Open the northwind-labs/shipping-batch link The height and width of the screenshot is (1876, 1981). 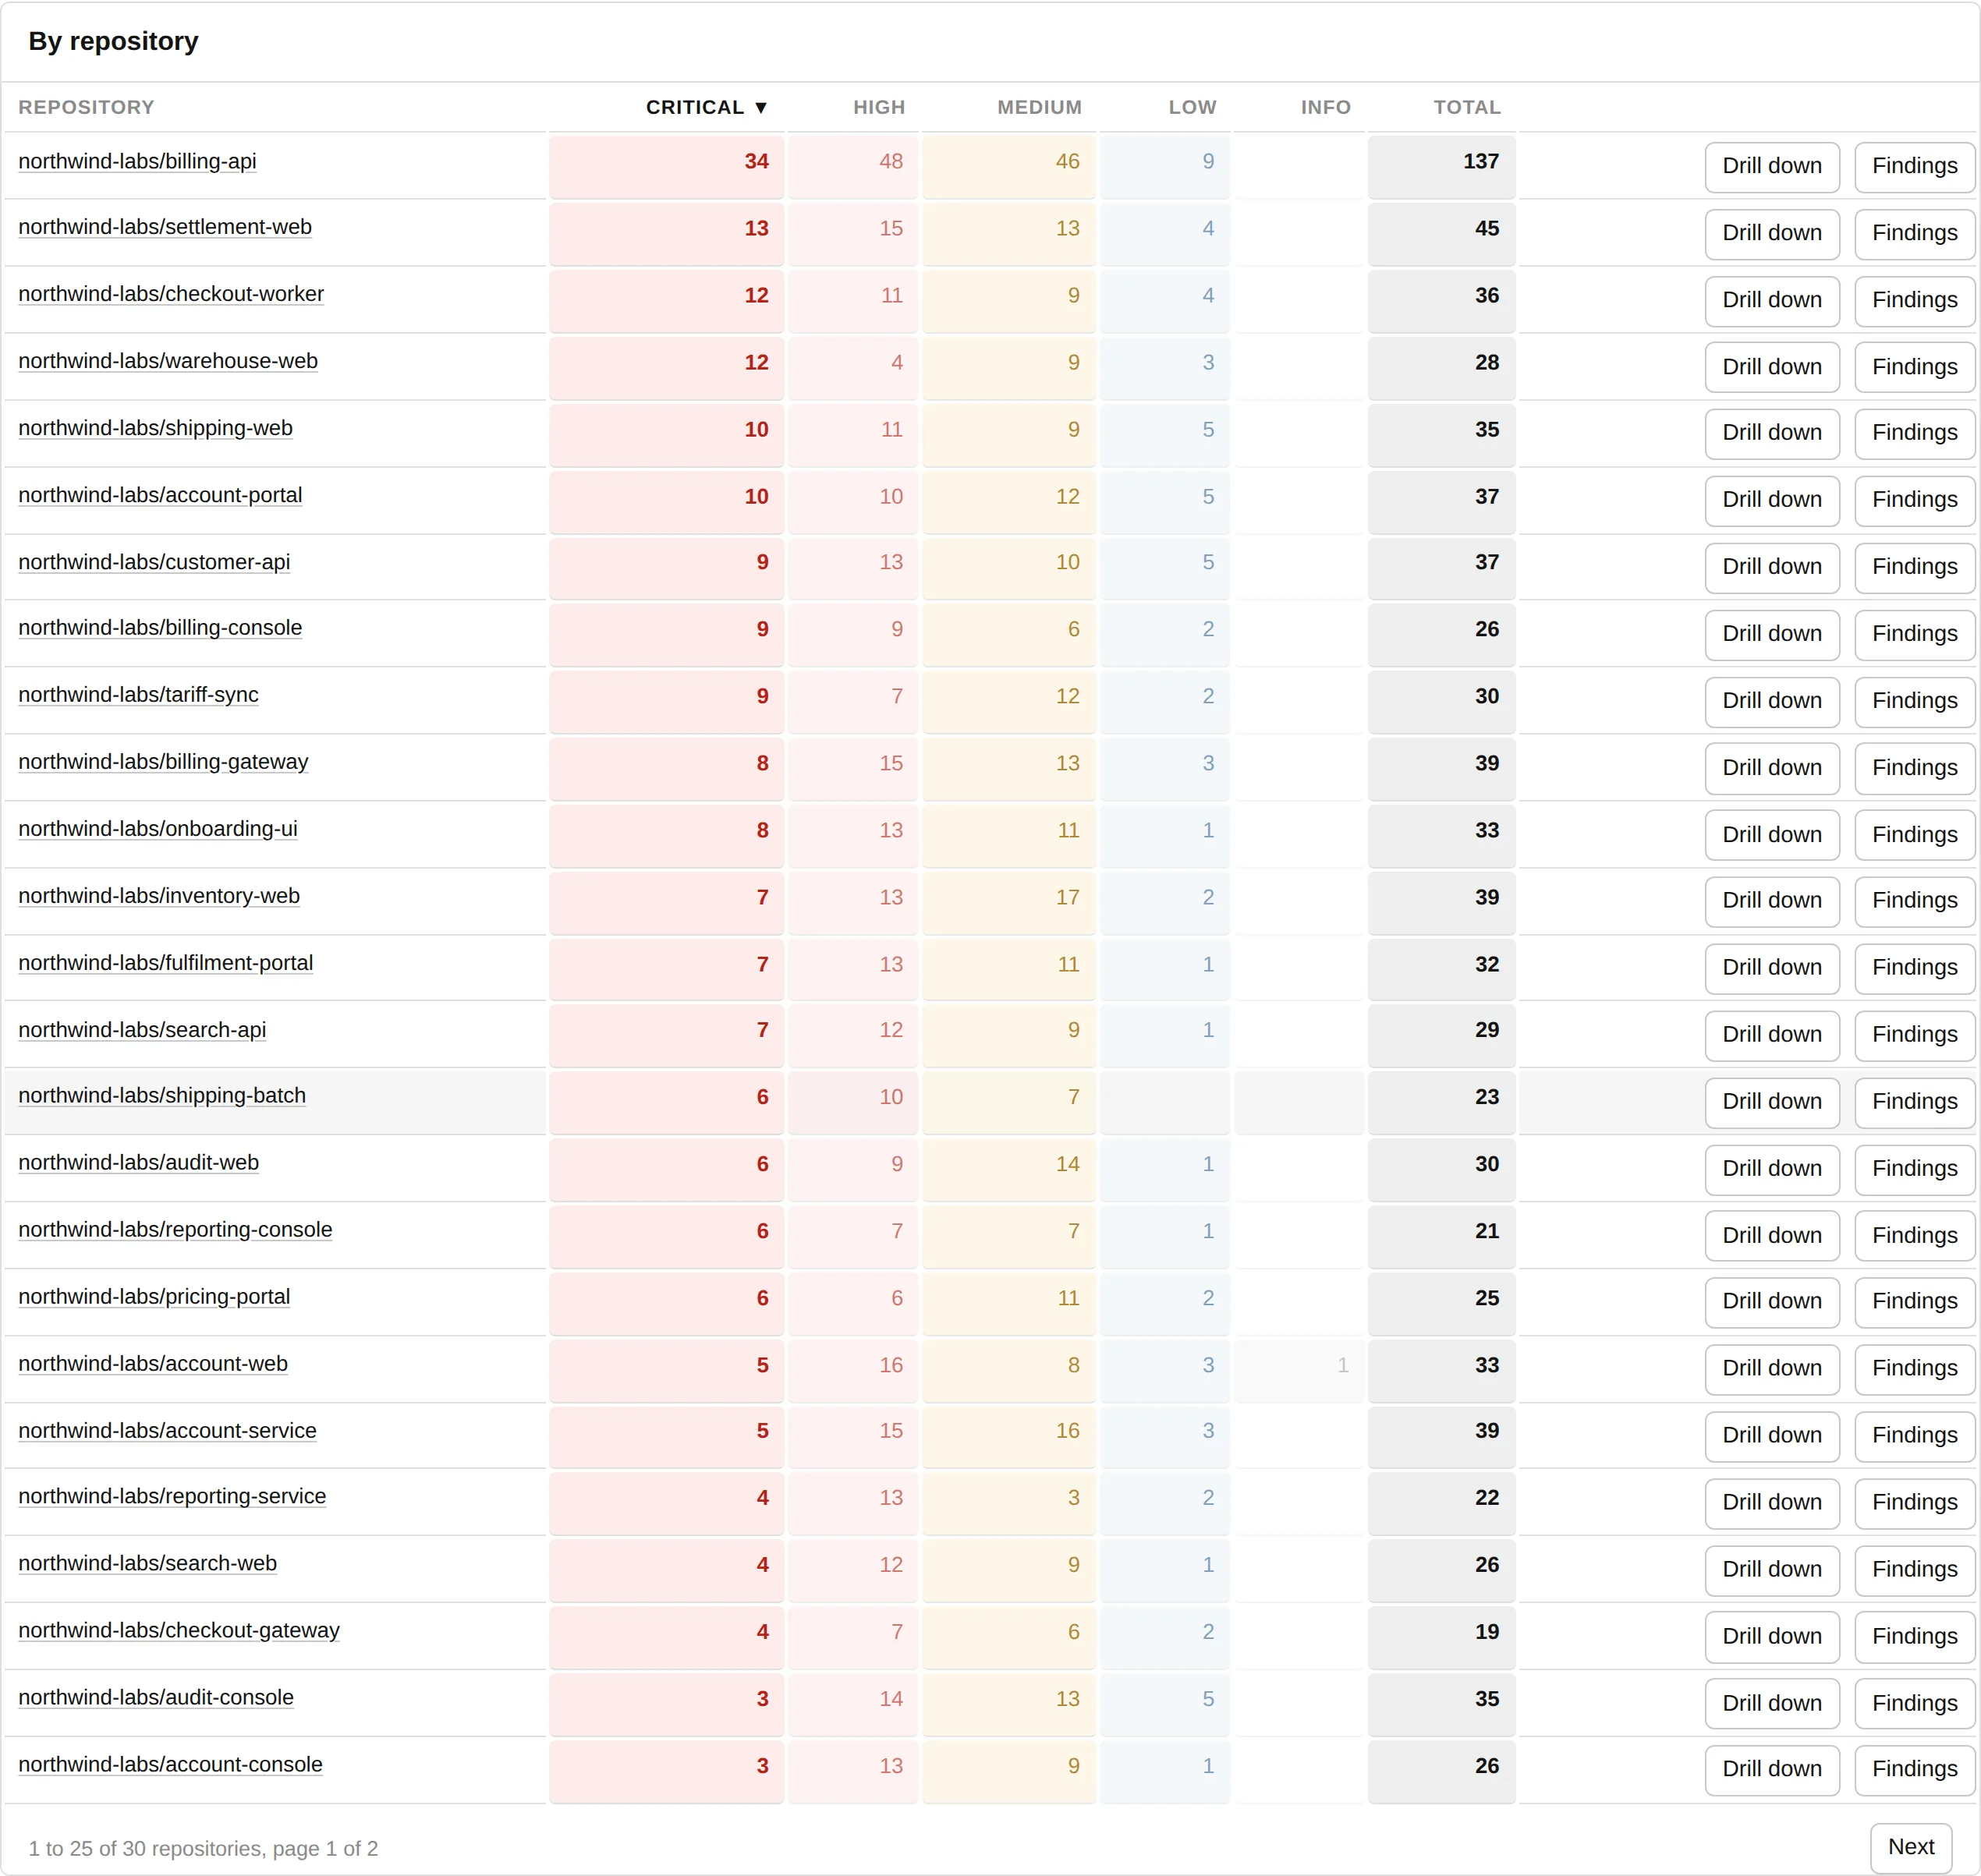[162, 1096]
